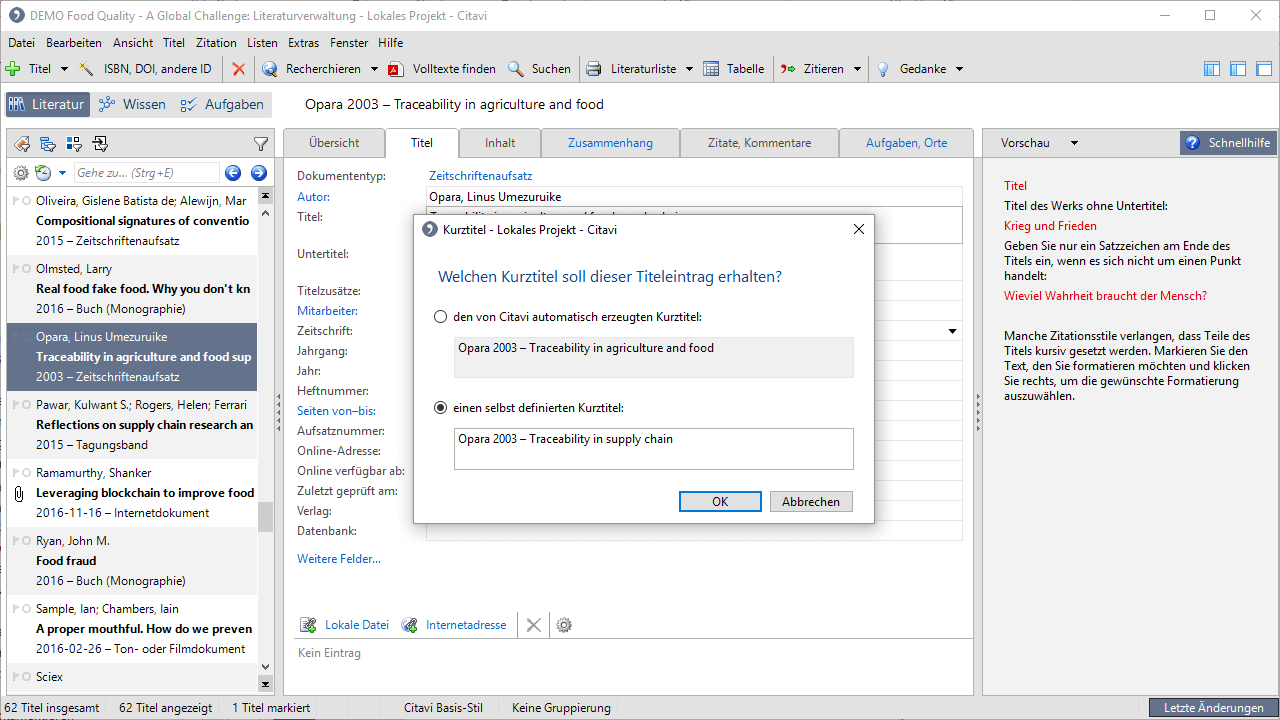Screen dimensions: 1280x720
Task: Click the filter funnel icon above title list
Action: (261, 144)
